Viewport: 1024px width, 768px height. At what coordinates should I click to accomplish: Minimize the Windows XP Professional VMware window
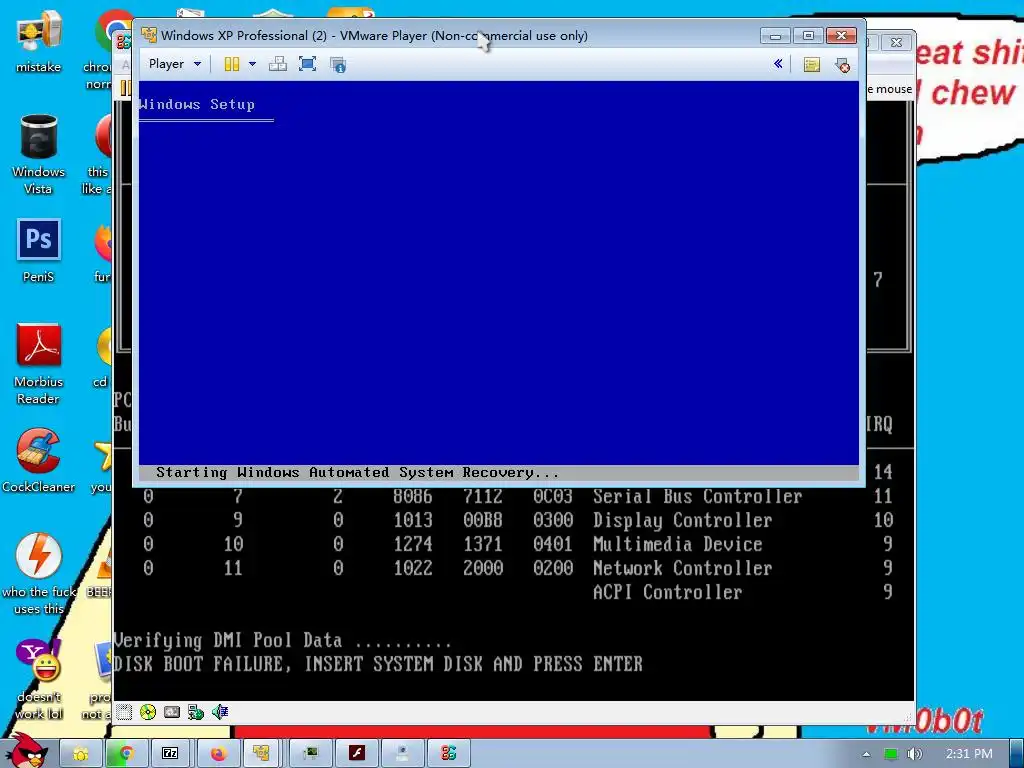coord(775,36)
